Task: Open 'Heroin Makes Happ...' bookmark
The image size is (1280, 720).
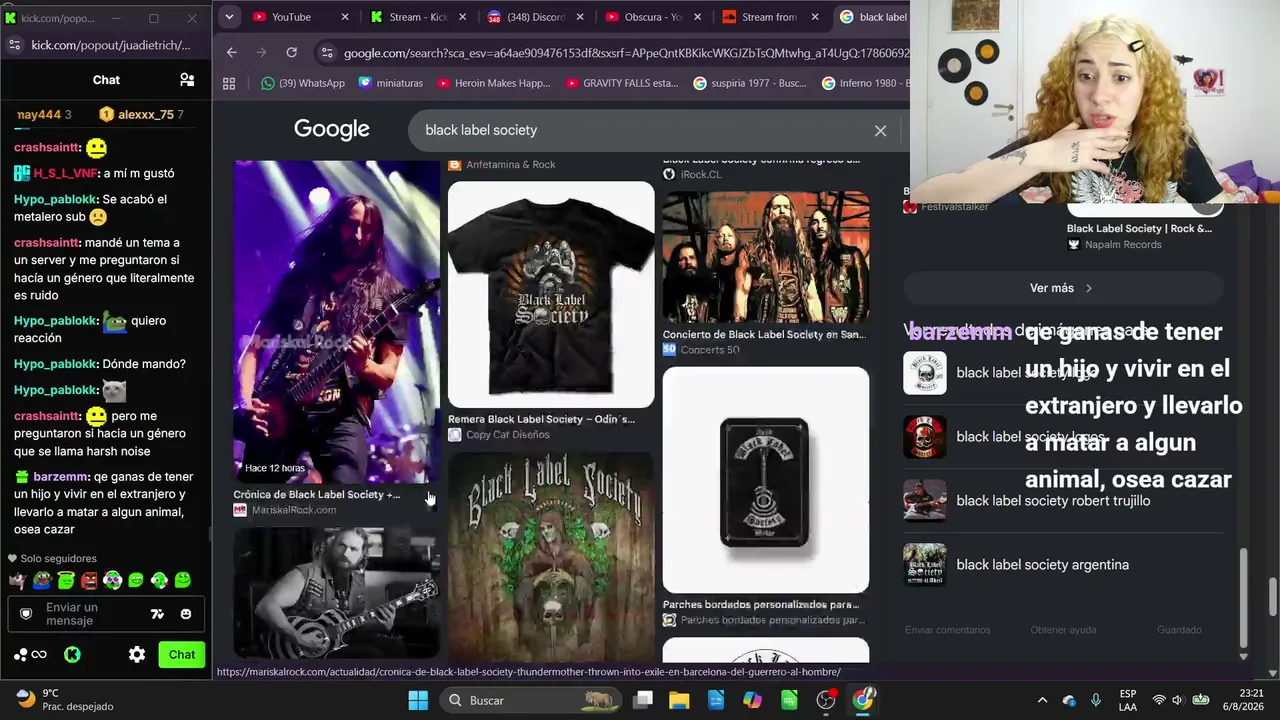Action: tap(493, 83)
